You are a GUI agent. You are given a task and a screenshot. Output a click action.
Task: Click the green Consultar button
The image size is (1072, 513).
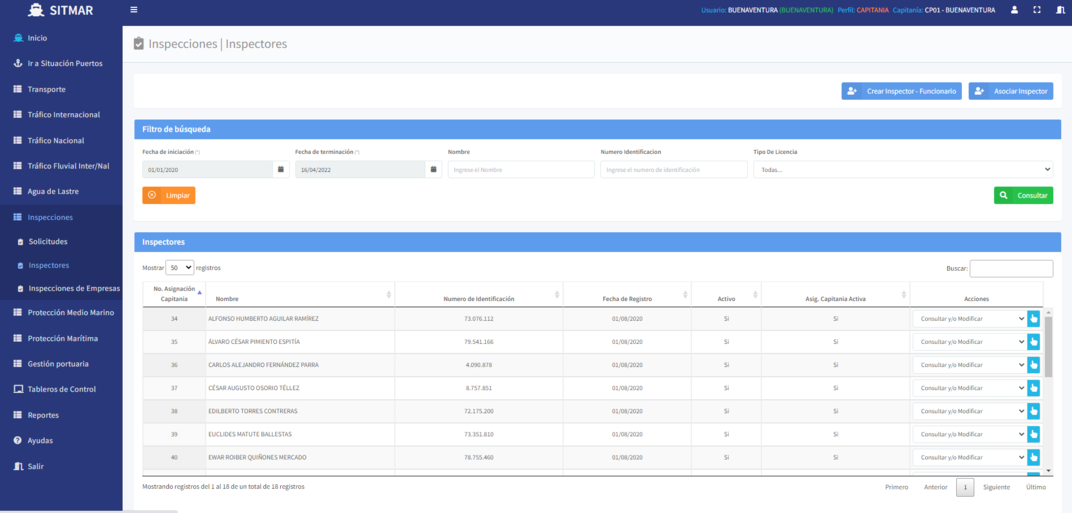(1023, 195)
